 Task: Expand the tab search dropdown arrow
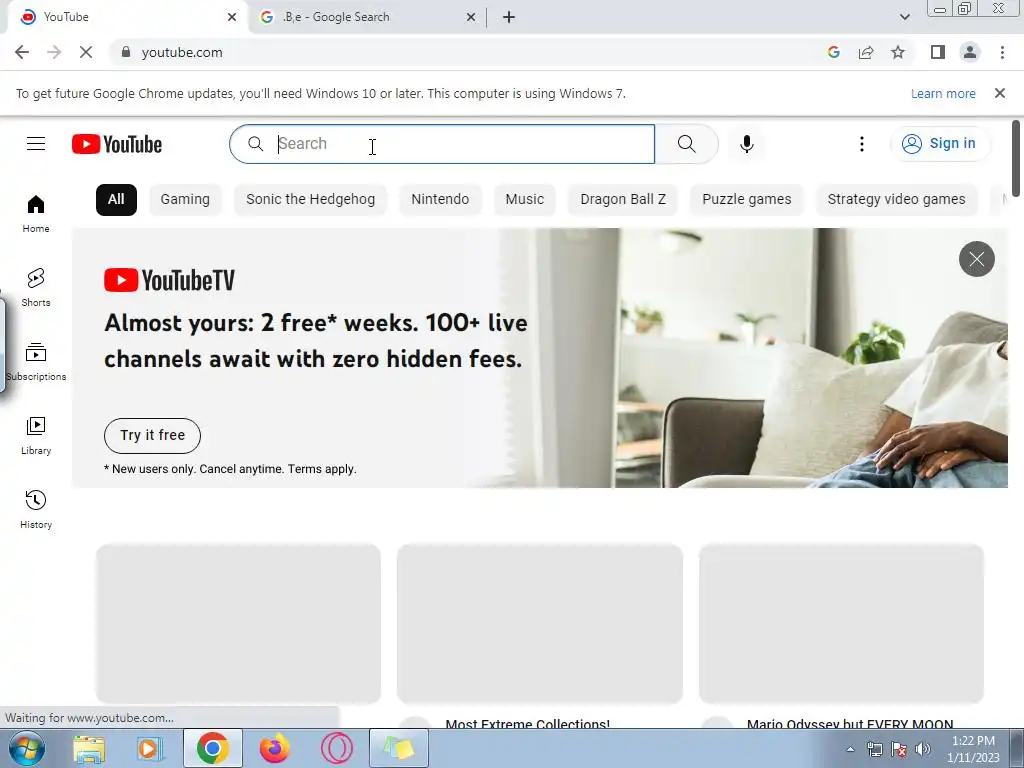tap(904, 17)
